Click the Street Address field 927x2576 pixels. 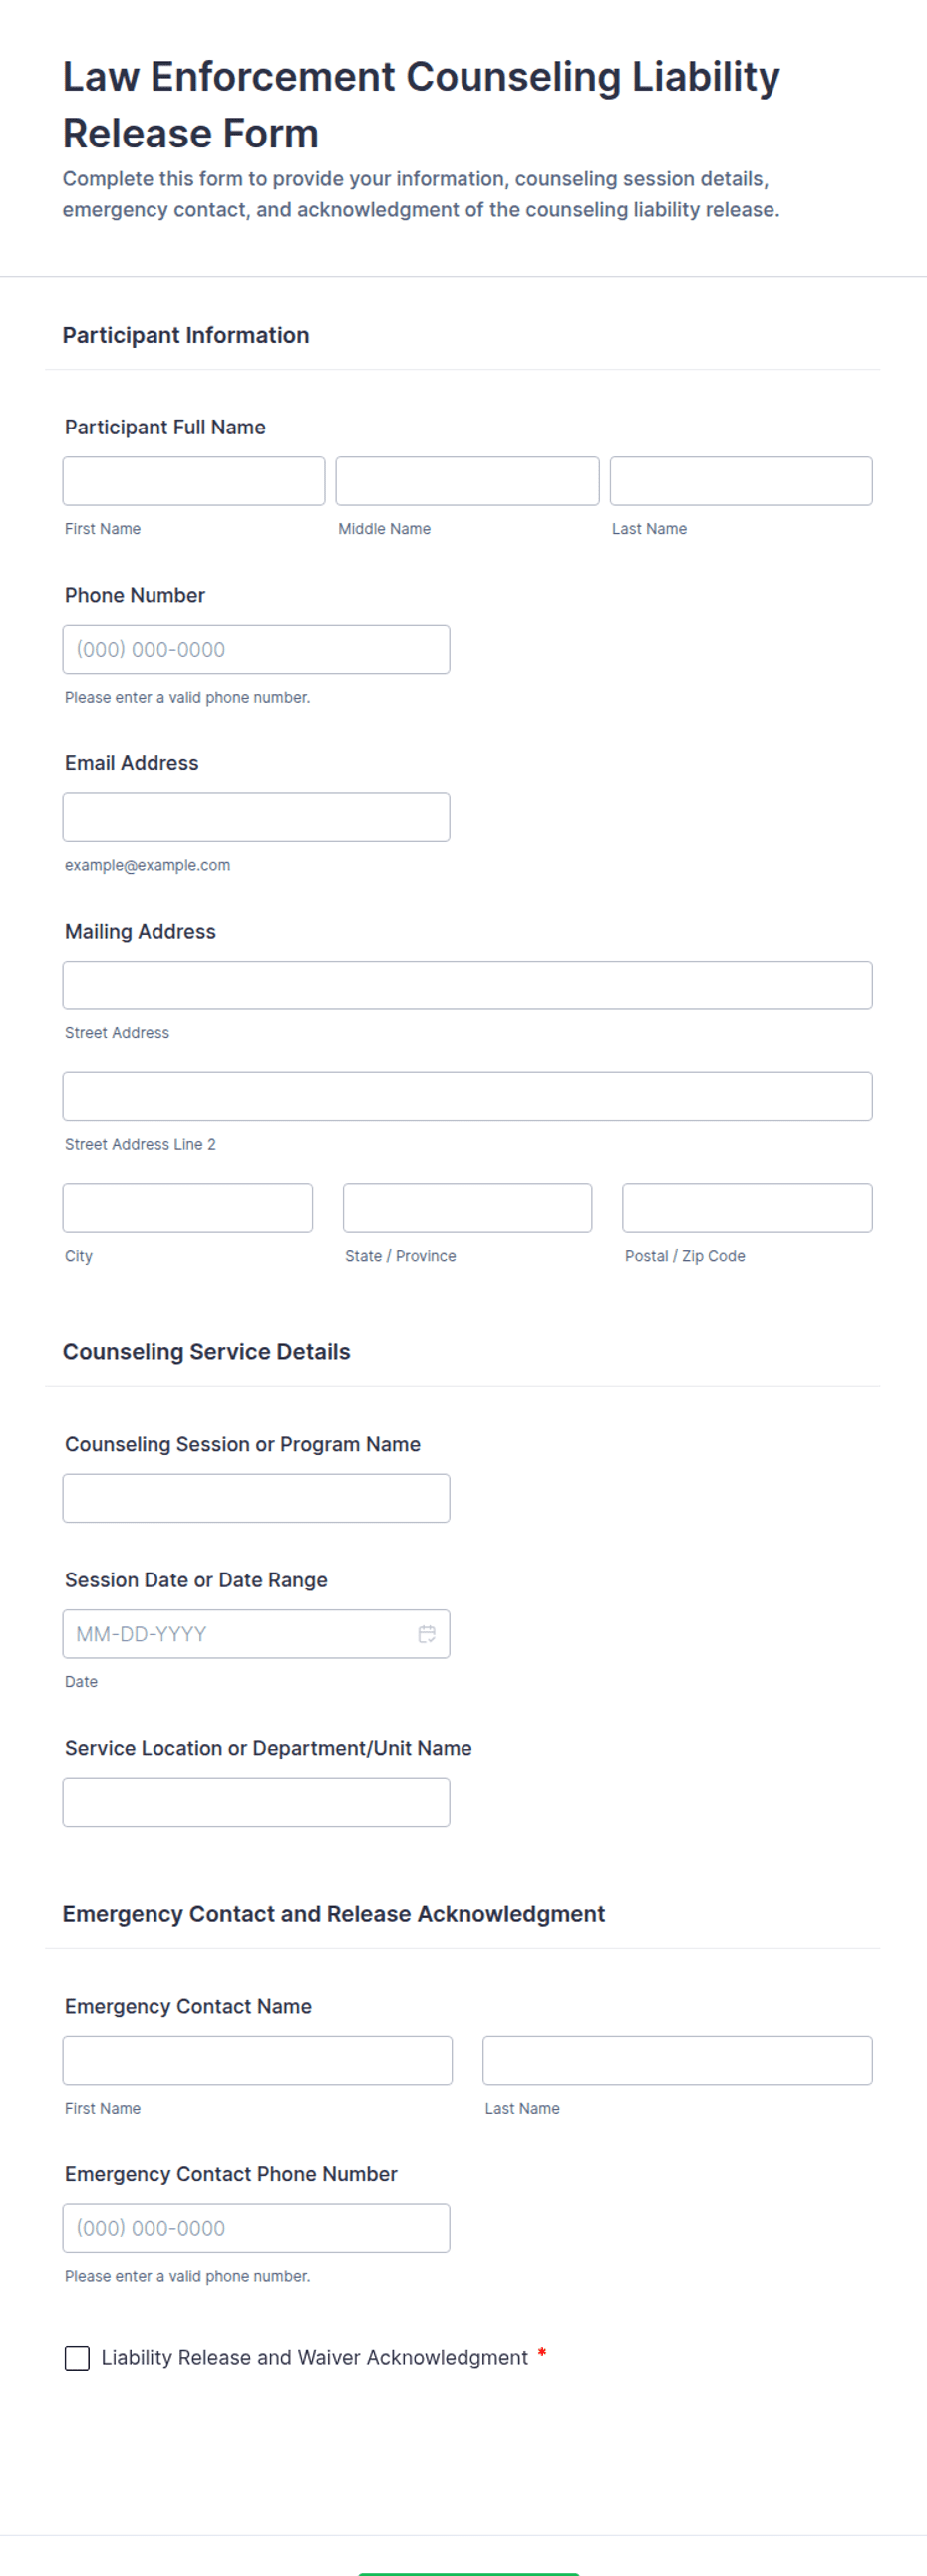[467, 985]
